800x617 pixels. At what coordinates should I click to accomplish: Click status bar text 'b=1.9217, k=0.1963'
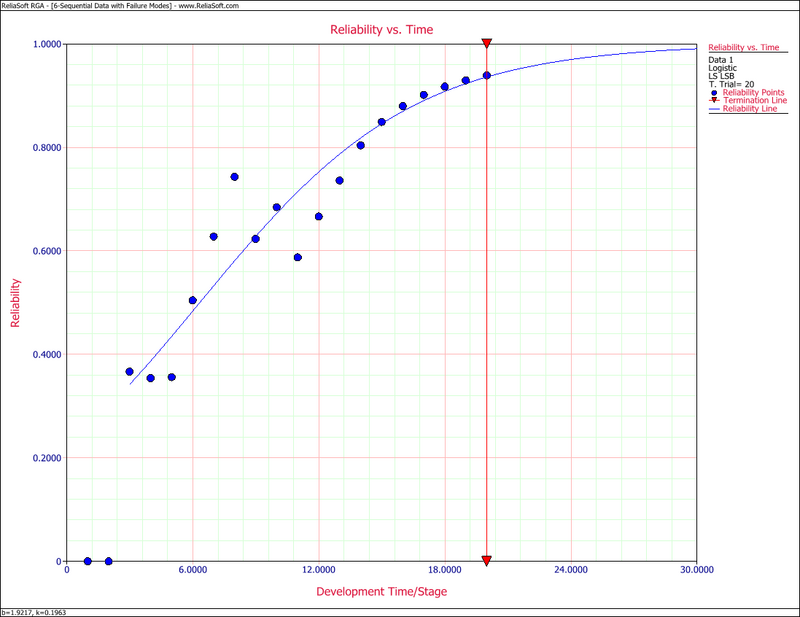tap(34, 612)
